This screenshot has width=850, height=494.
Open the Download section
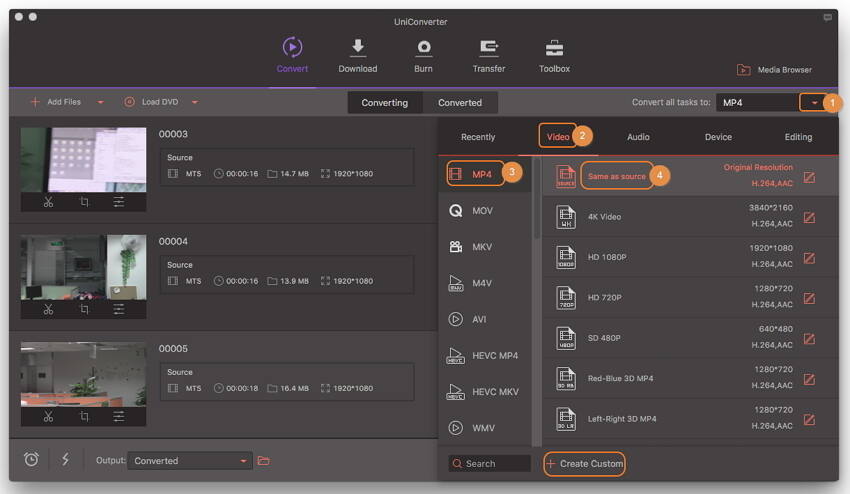point(358,55)
